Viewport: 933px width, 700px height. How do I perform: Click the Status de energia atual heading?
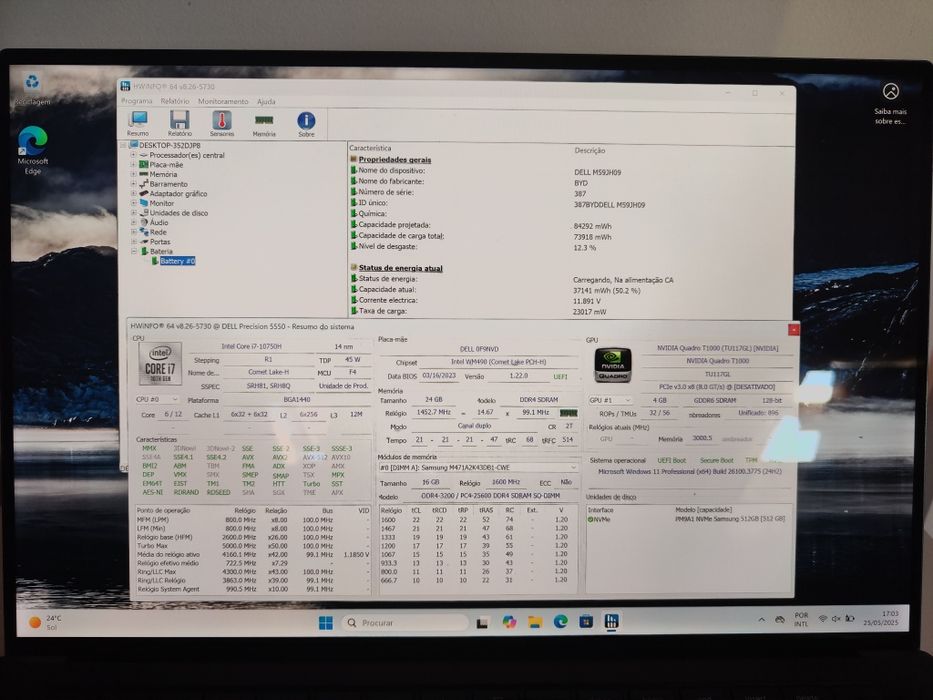pyautogui.click(x=400, y=268)
